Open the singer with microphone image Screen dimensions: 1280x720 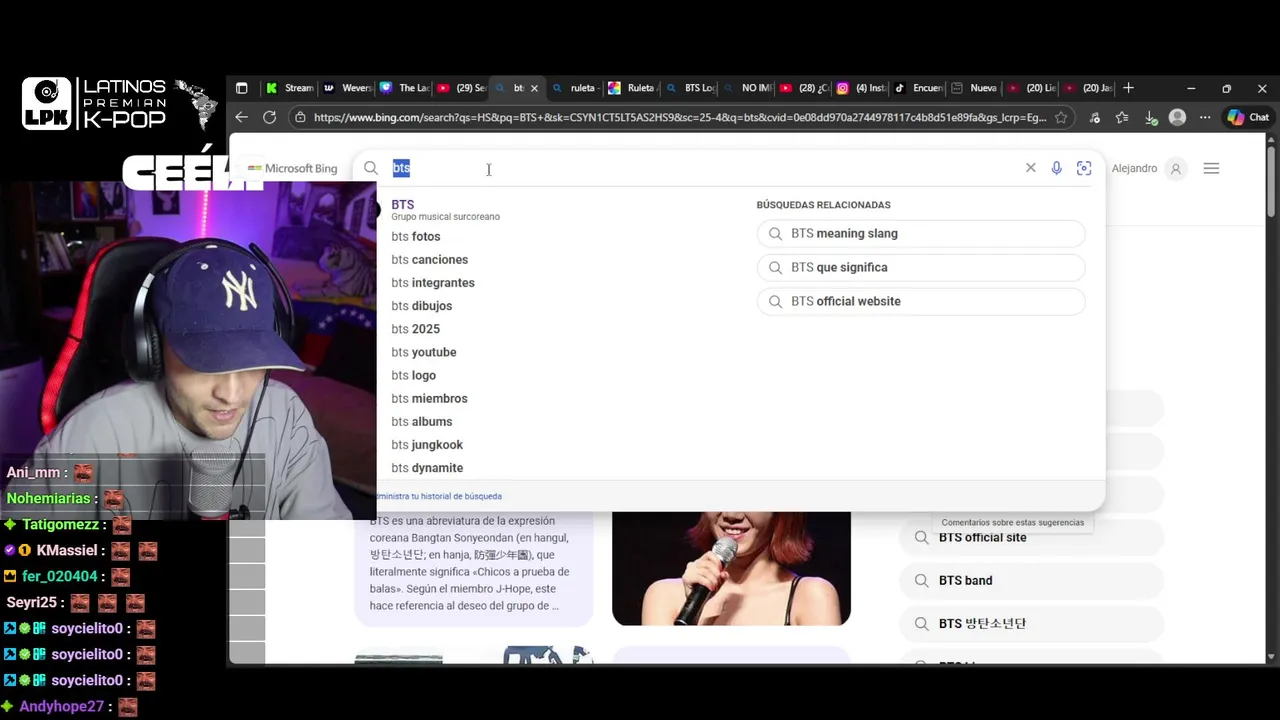tap(731, 568)
